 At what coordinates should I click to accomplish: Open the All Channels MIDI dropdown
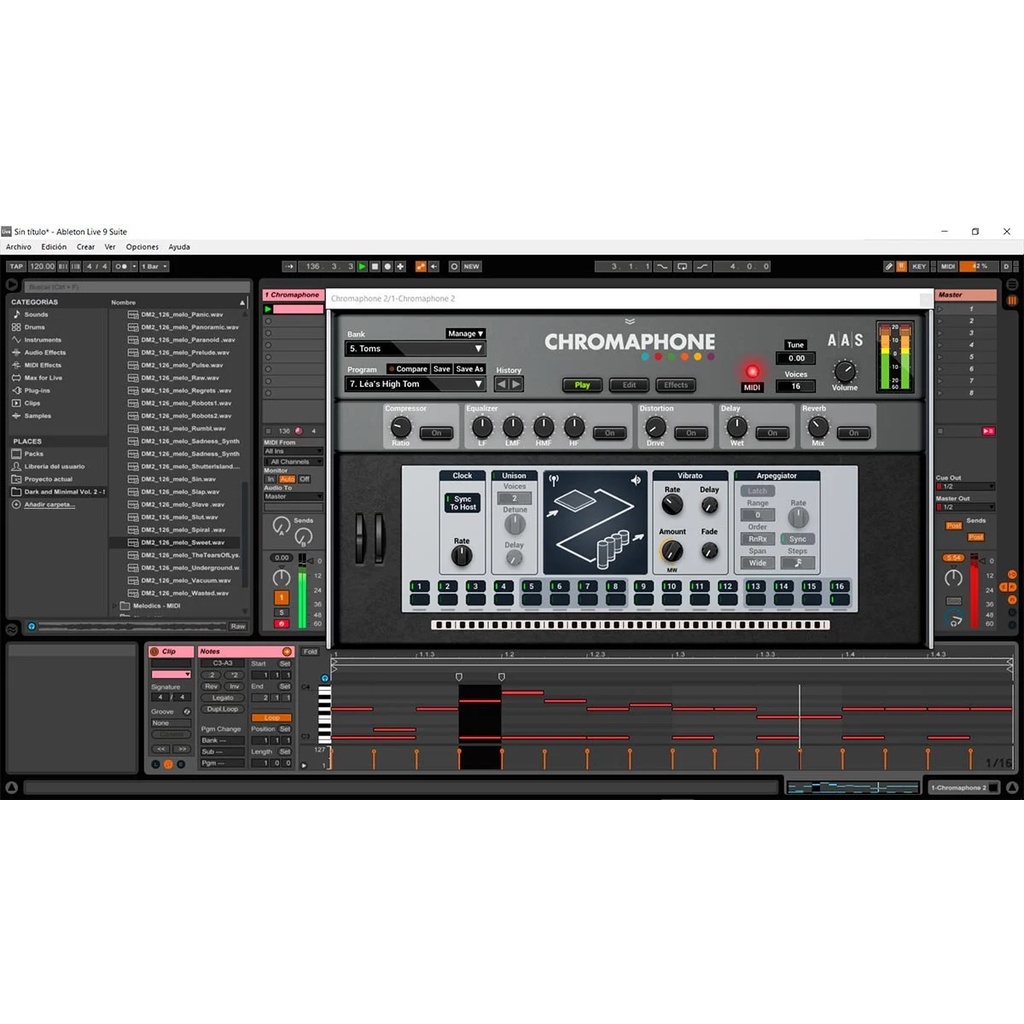pyautogui.click(x=293, y=462)
